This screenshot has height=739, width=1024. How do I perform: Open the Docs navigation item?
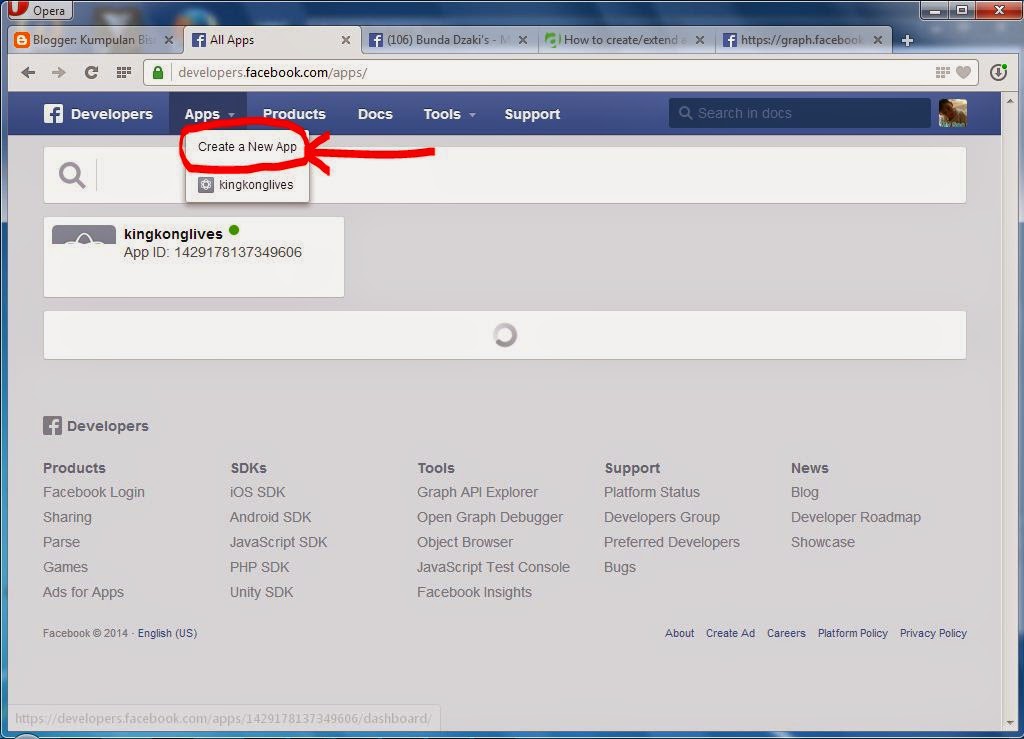[x=375, y=114]
